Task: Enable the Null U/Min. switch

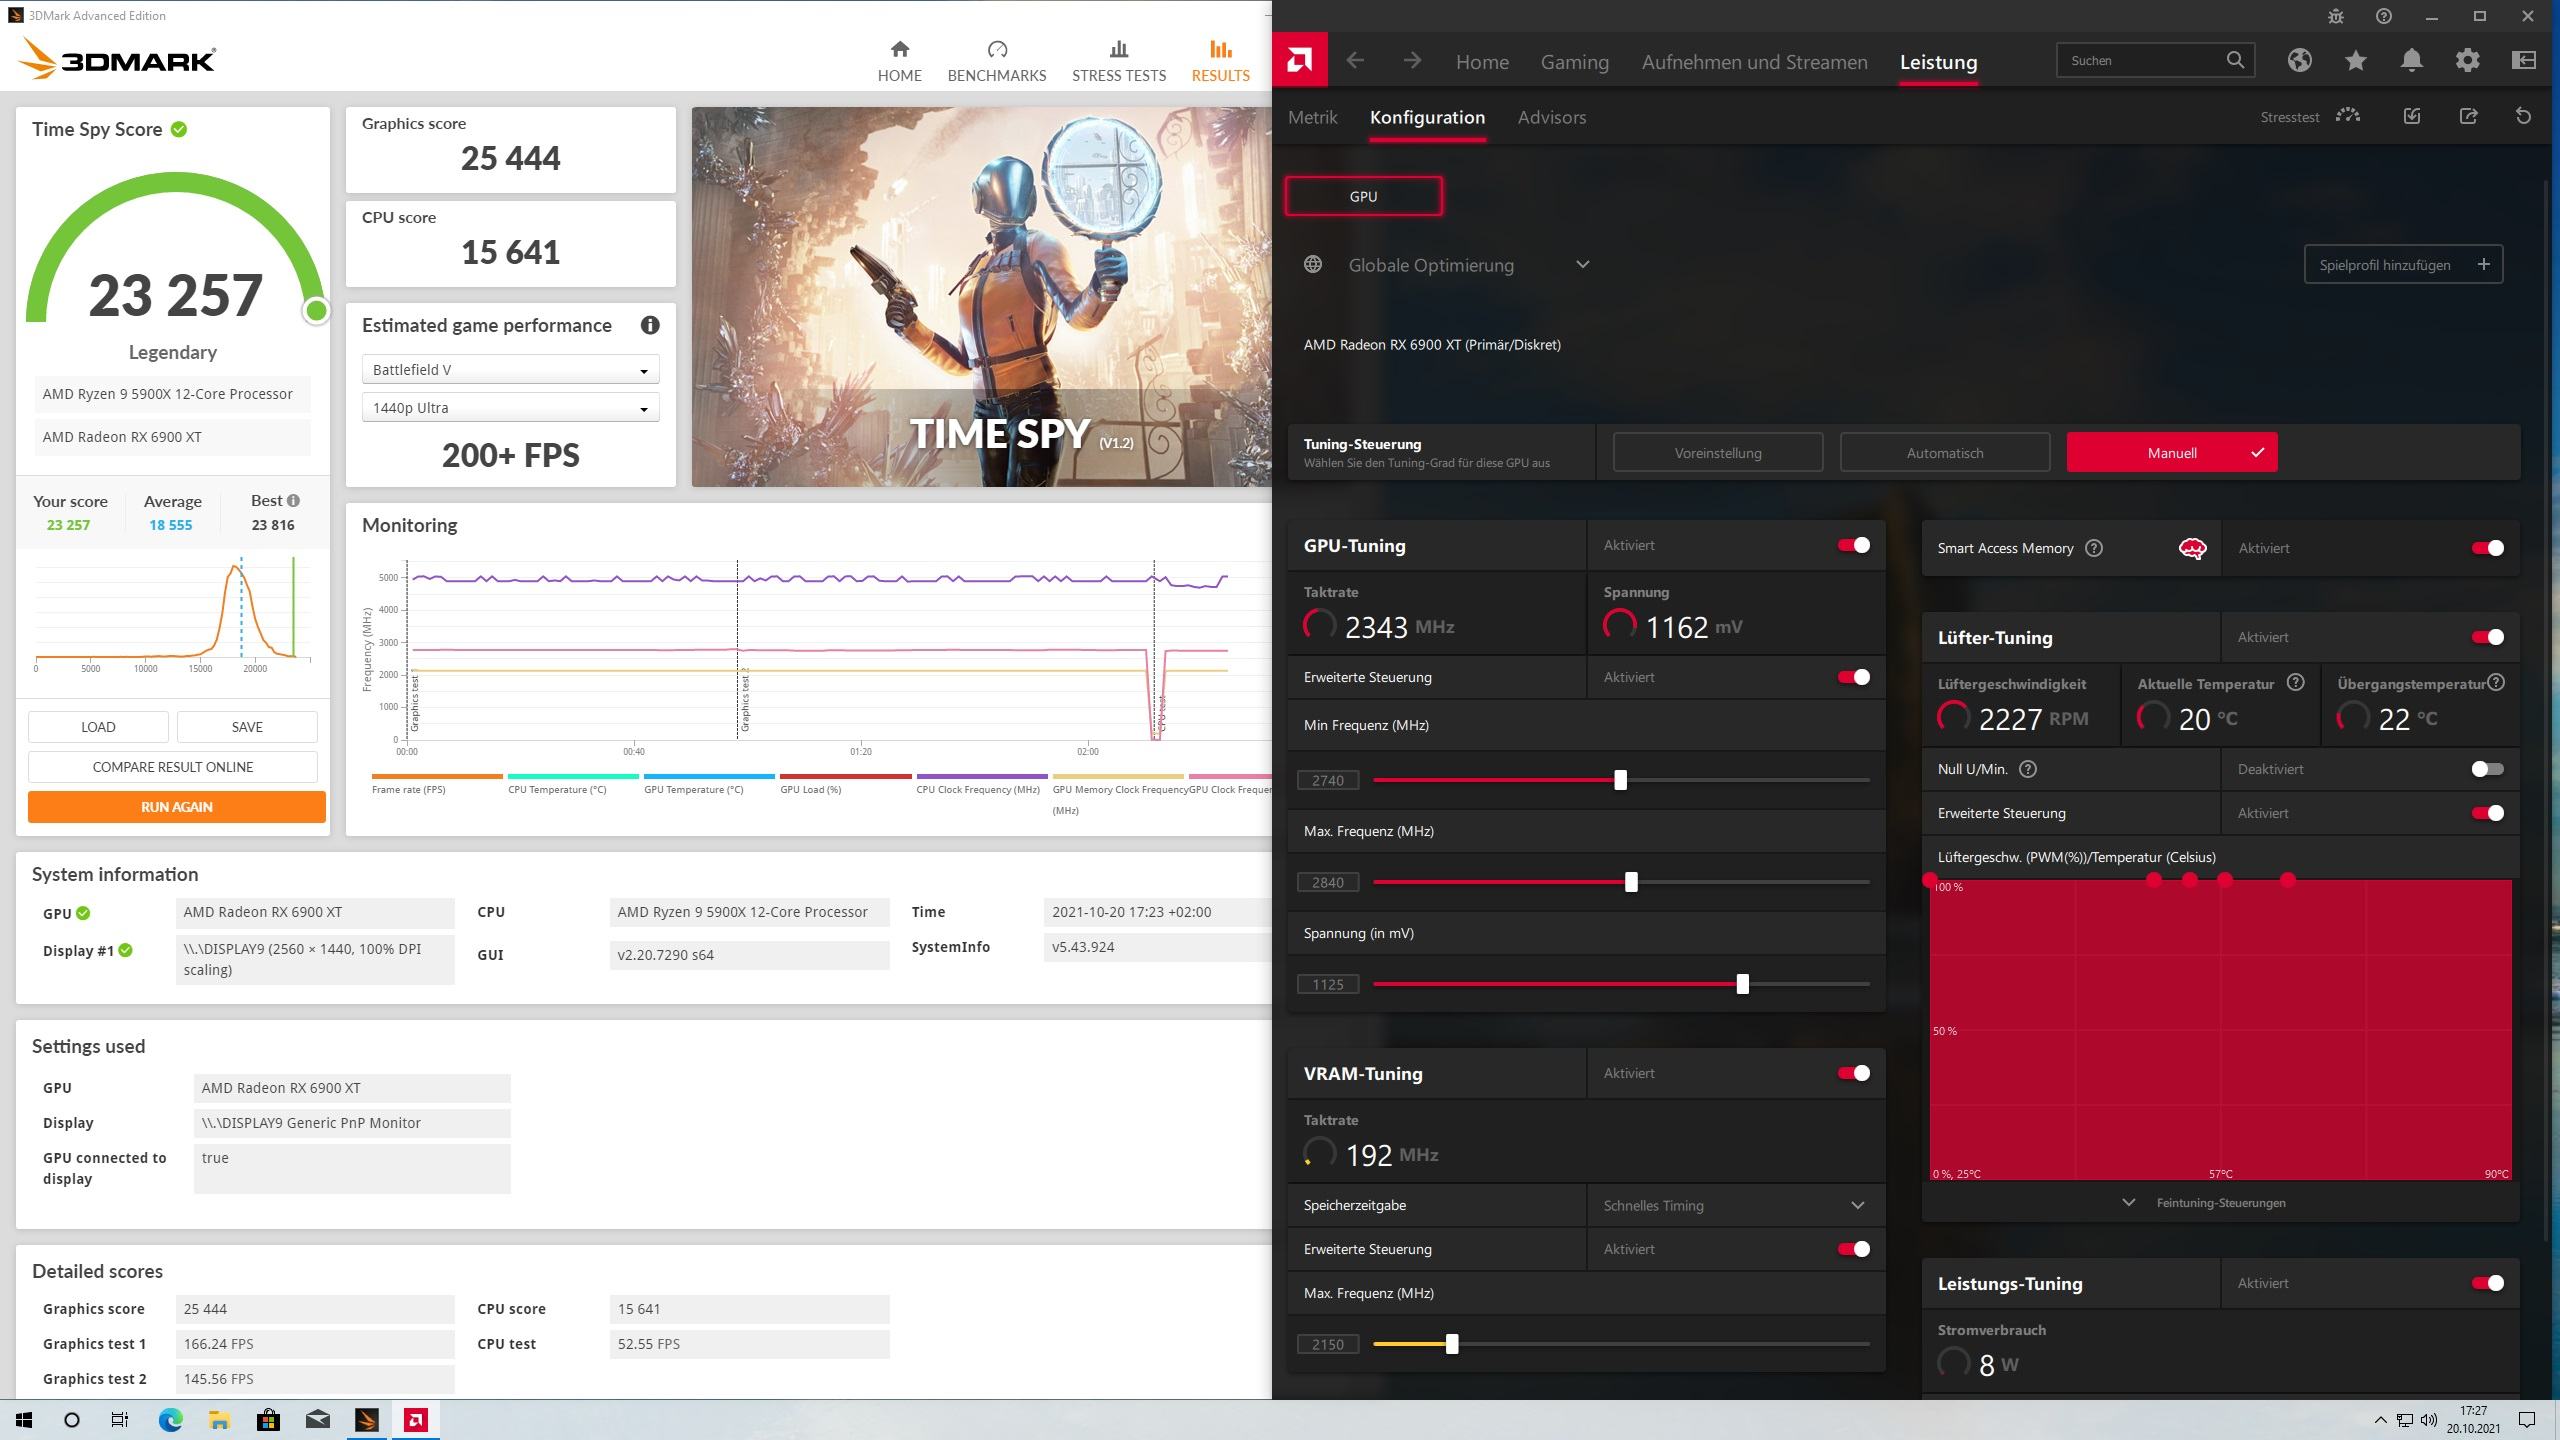Action: pos(2487,769)
